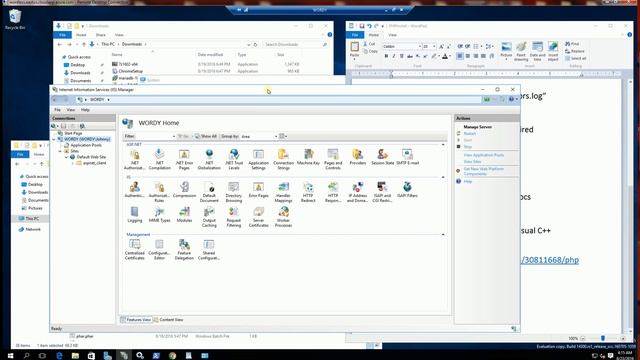Viewport: 640px width, 360px height.
Task: Open Authentication feature in IIS section
Action: click(x=134, y=189)
